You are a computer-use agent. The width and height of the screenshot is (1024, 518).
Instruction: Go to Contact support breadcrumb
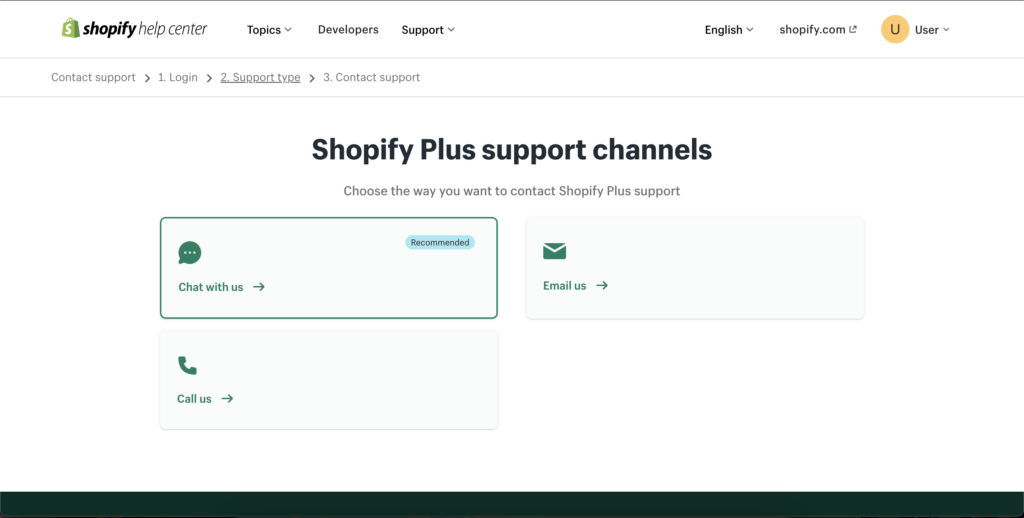click(93, 77)
